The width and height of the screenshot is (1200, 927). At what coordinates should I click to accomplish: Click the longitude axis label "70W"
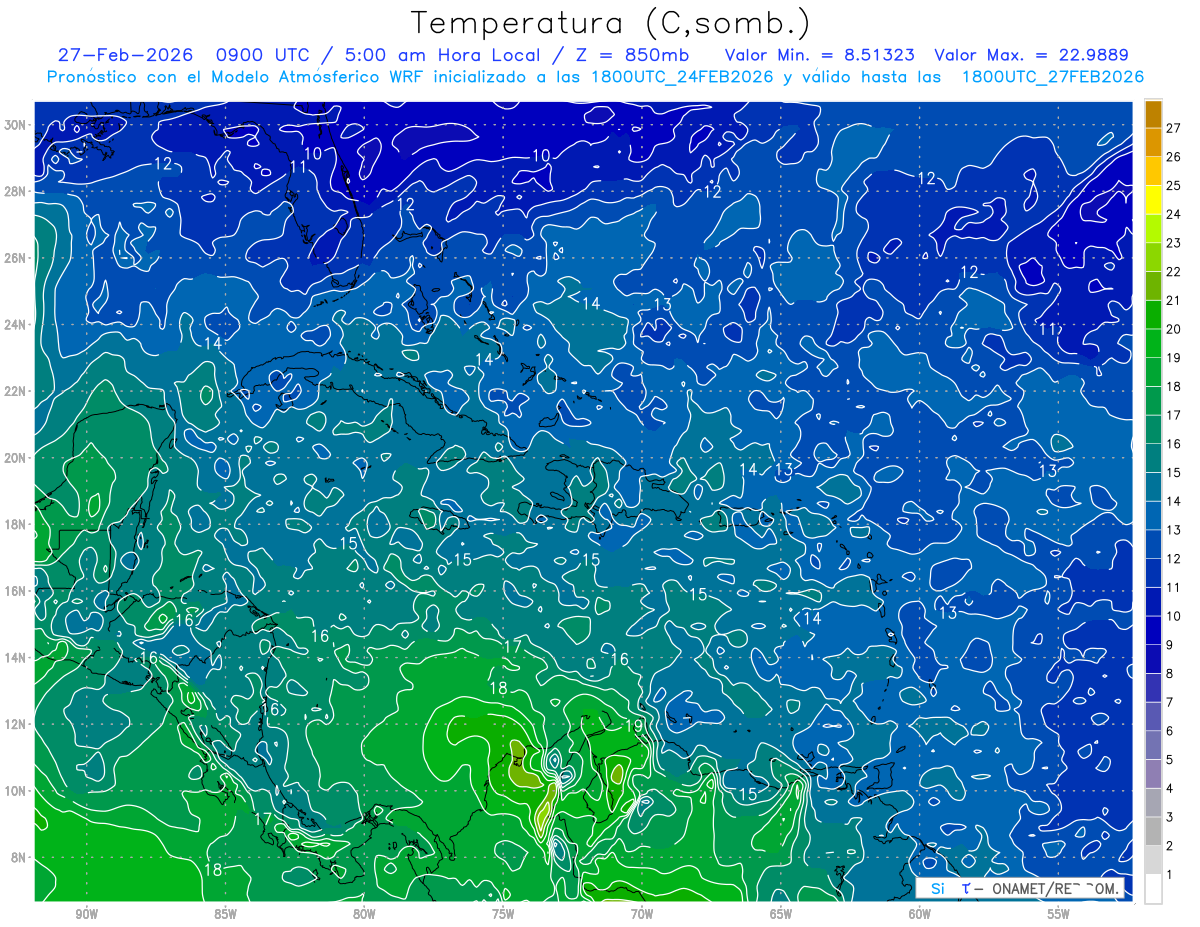[x=642, y=914]
